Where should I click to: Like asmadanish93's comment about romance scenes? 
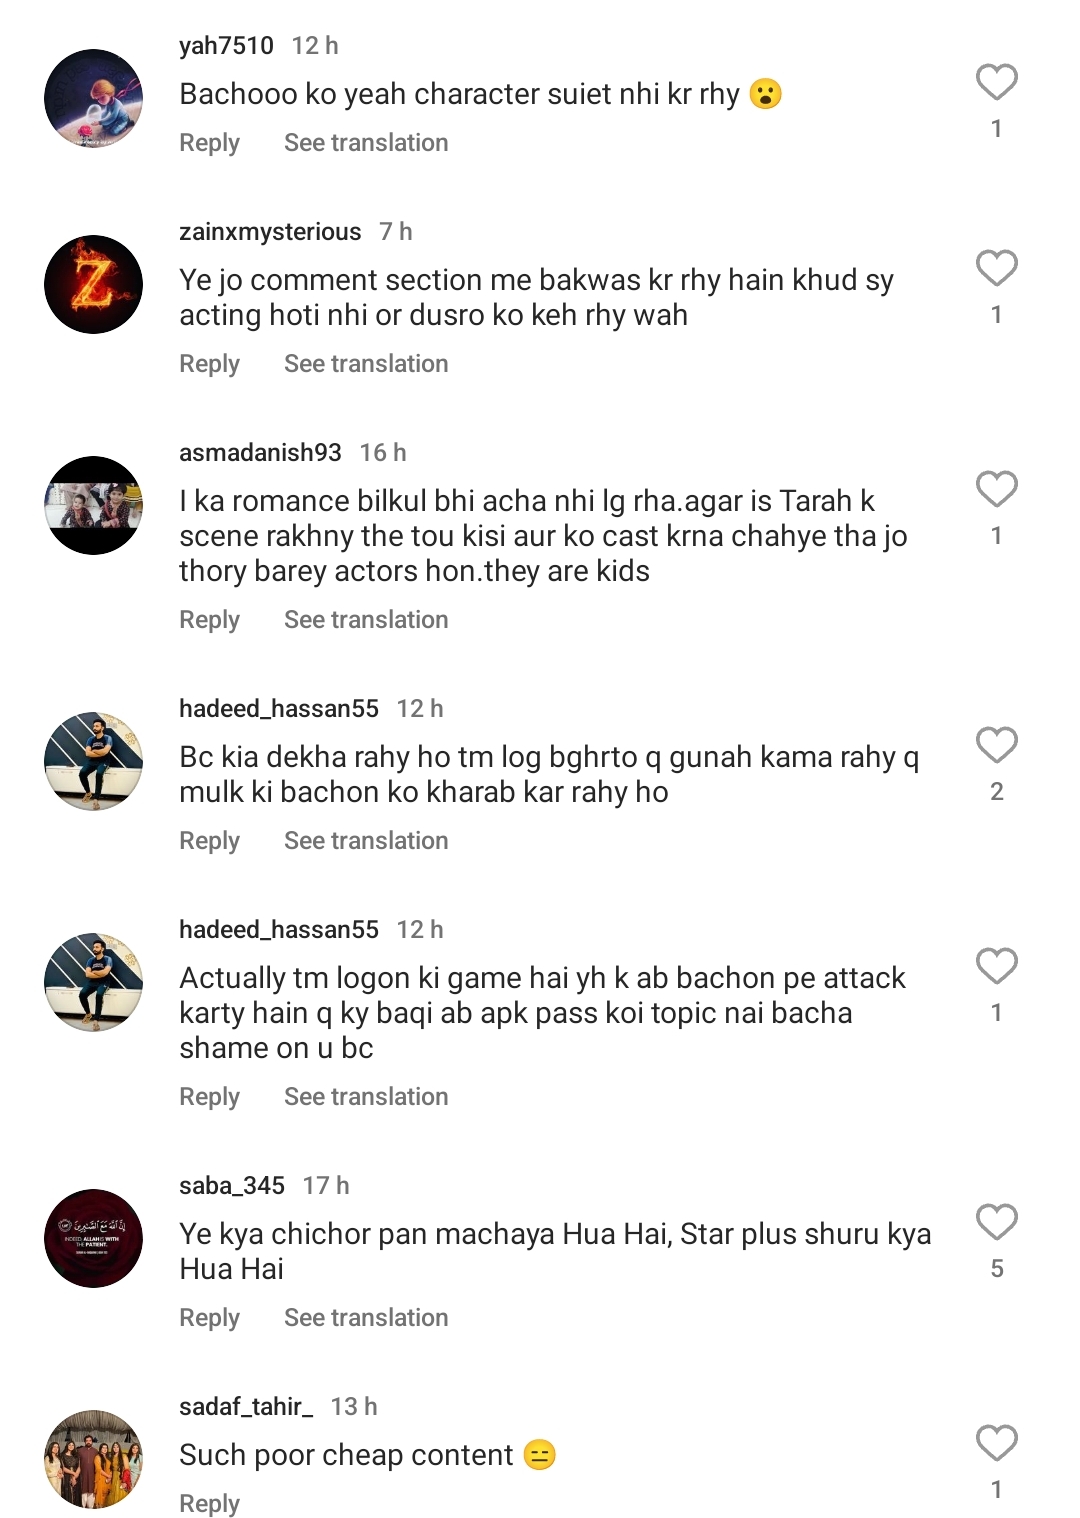pos(996,489)
